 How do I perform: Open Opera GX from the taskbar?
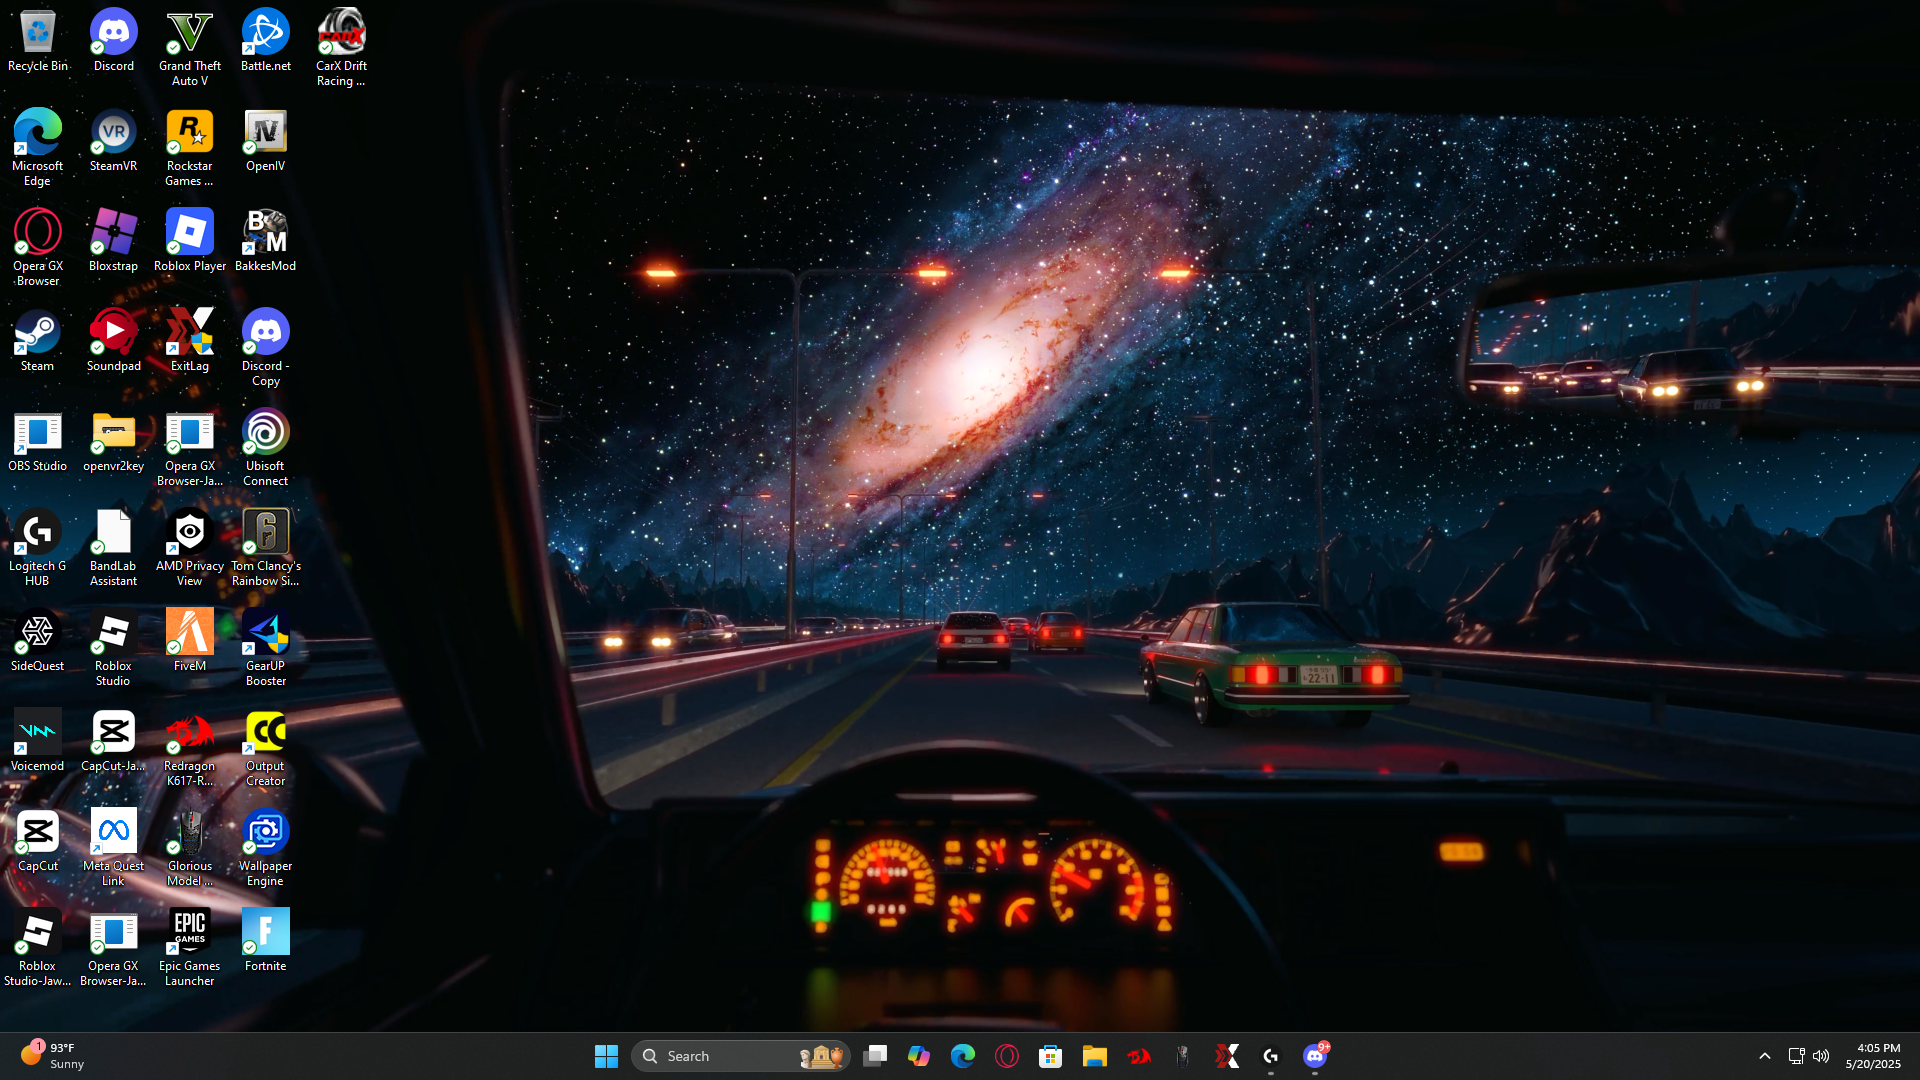point(1006,1056)
